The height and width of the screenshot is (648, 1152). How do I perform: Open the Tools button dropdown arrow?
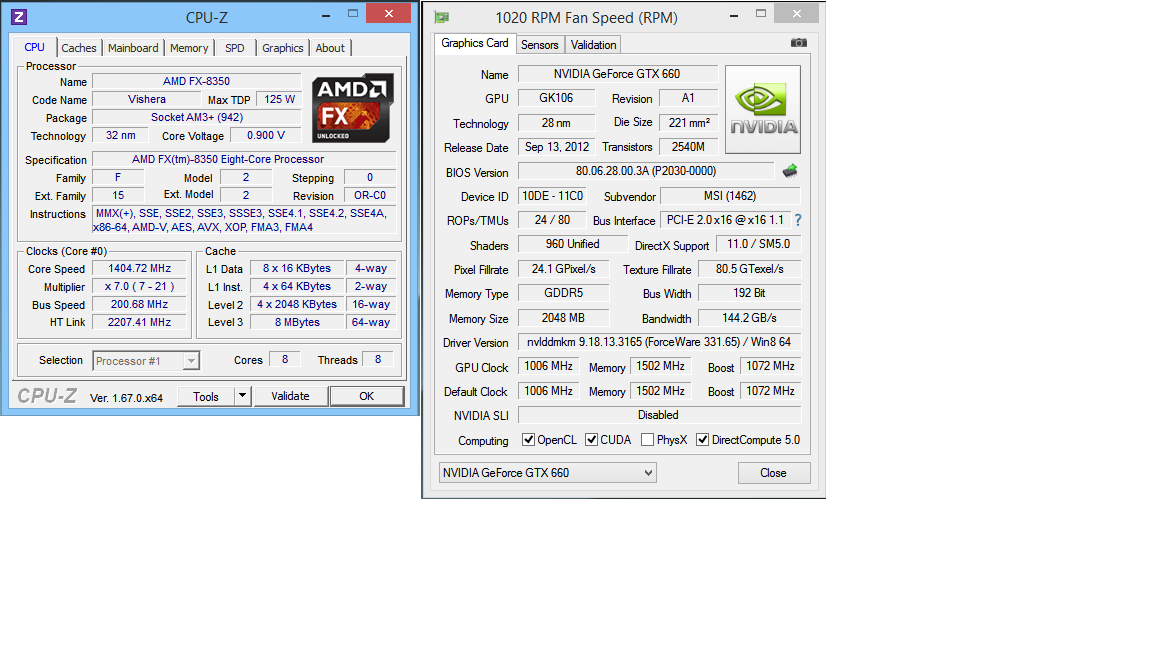pos(242,396)
